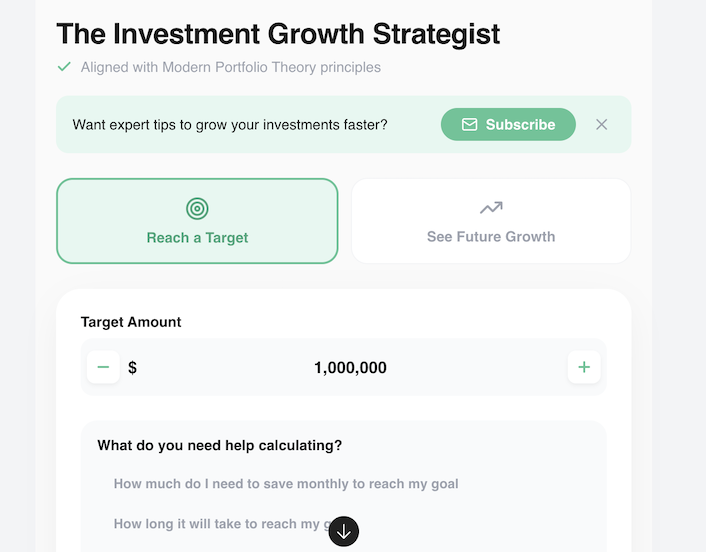Focus the Target Amount value field
The image size is (706, 552).
pyautogui.click(x=350, y=368)
